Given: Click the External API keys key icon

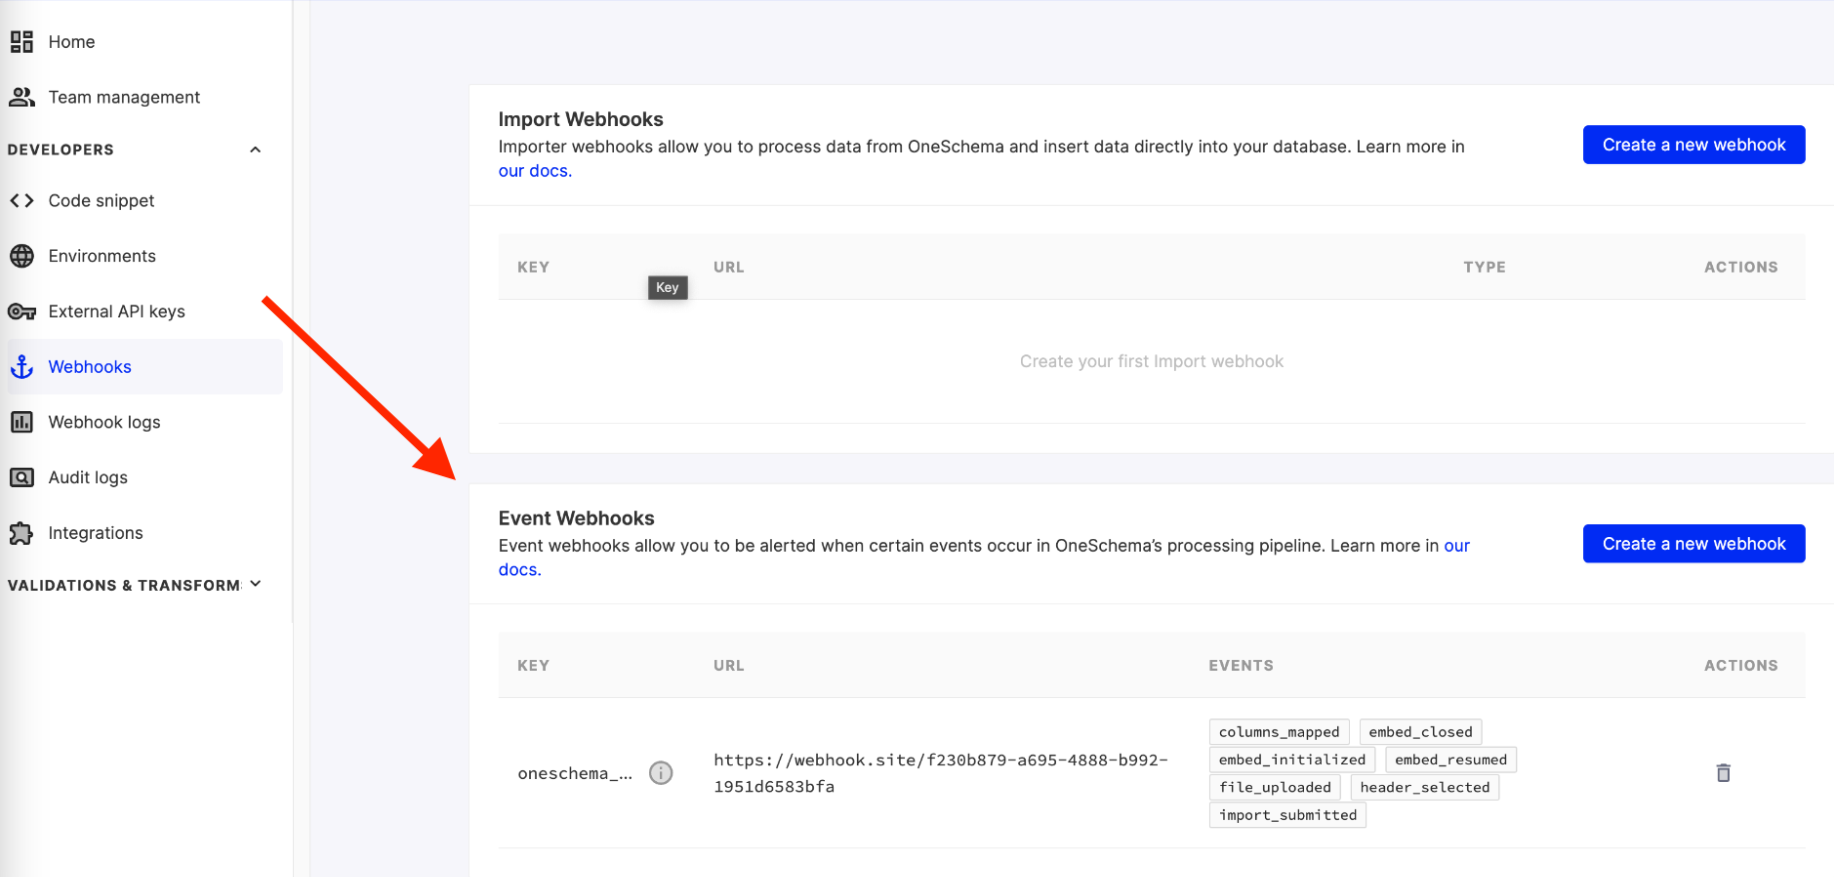Looking at the screenshot, I should pos(22,312).
